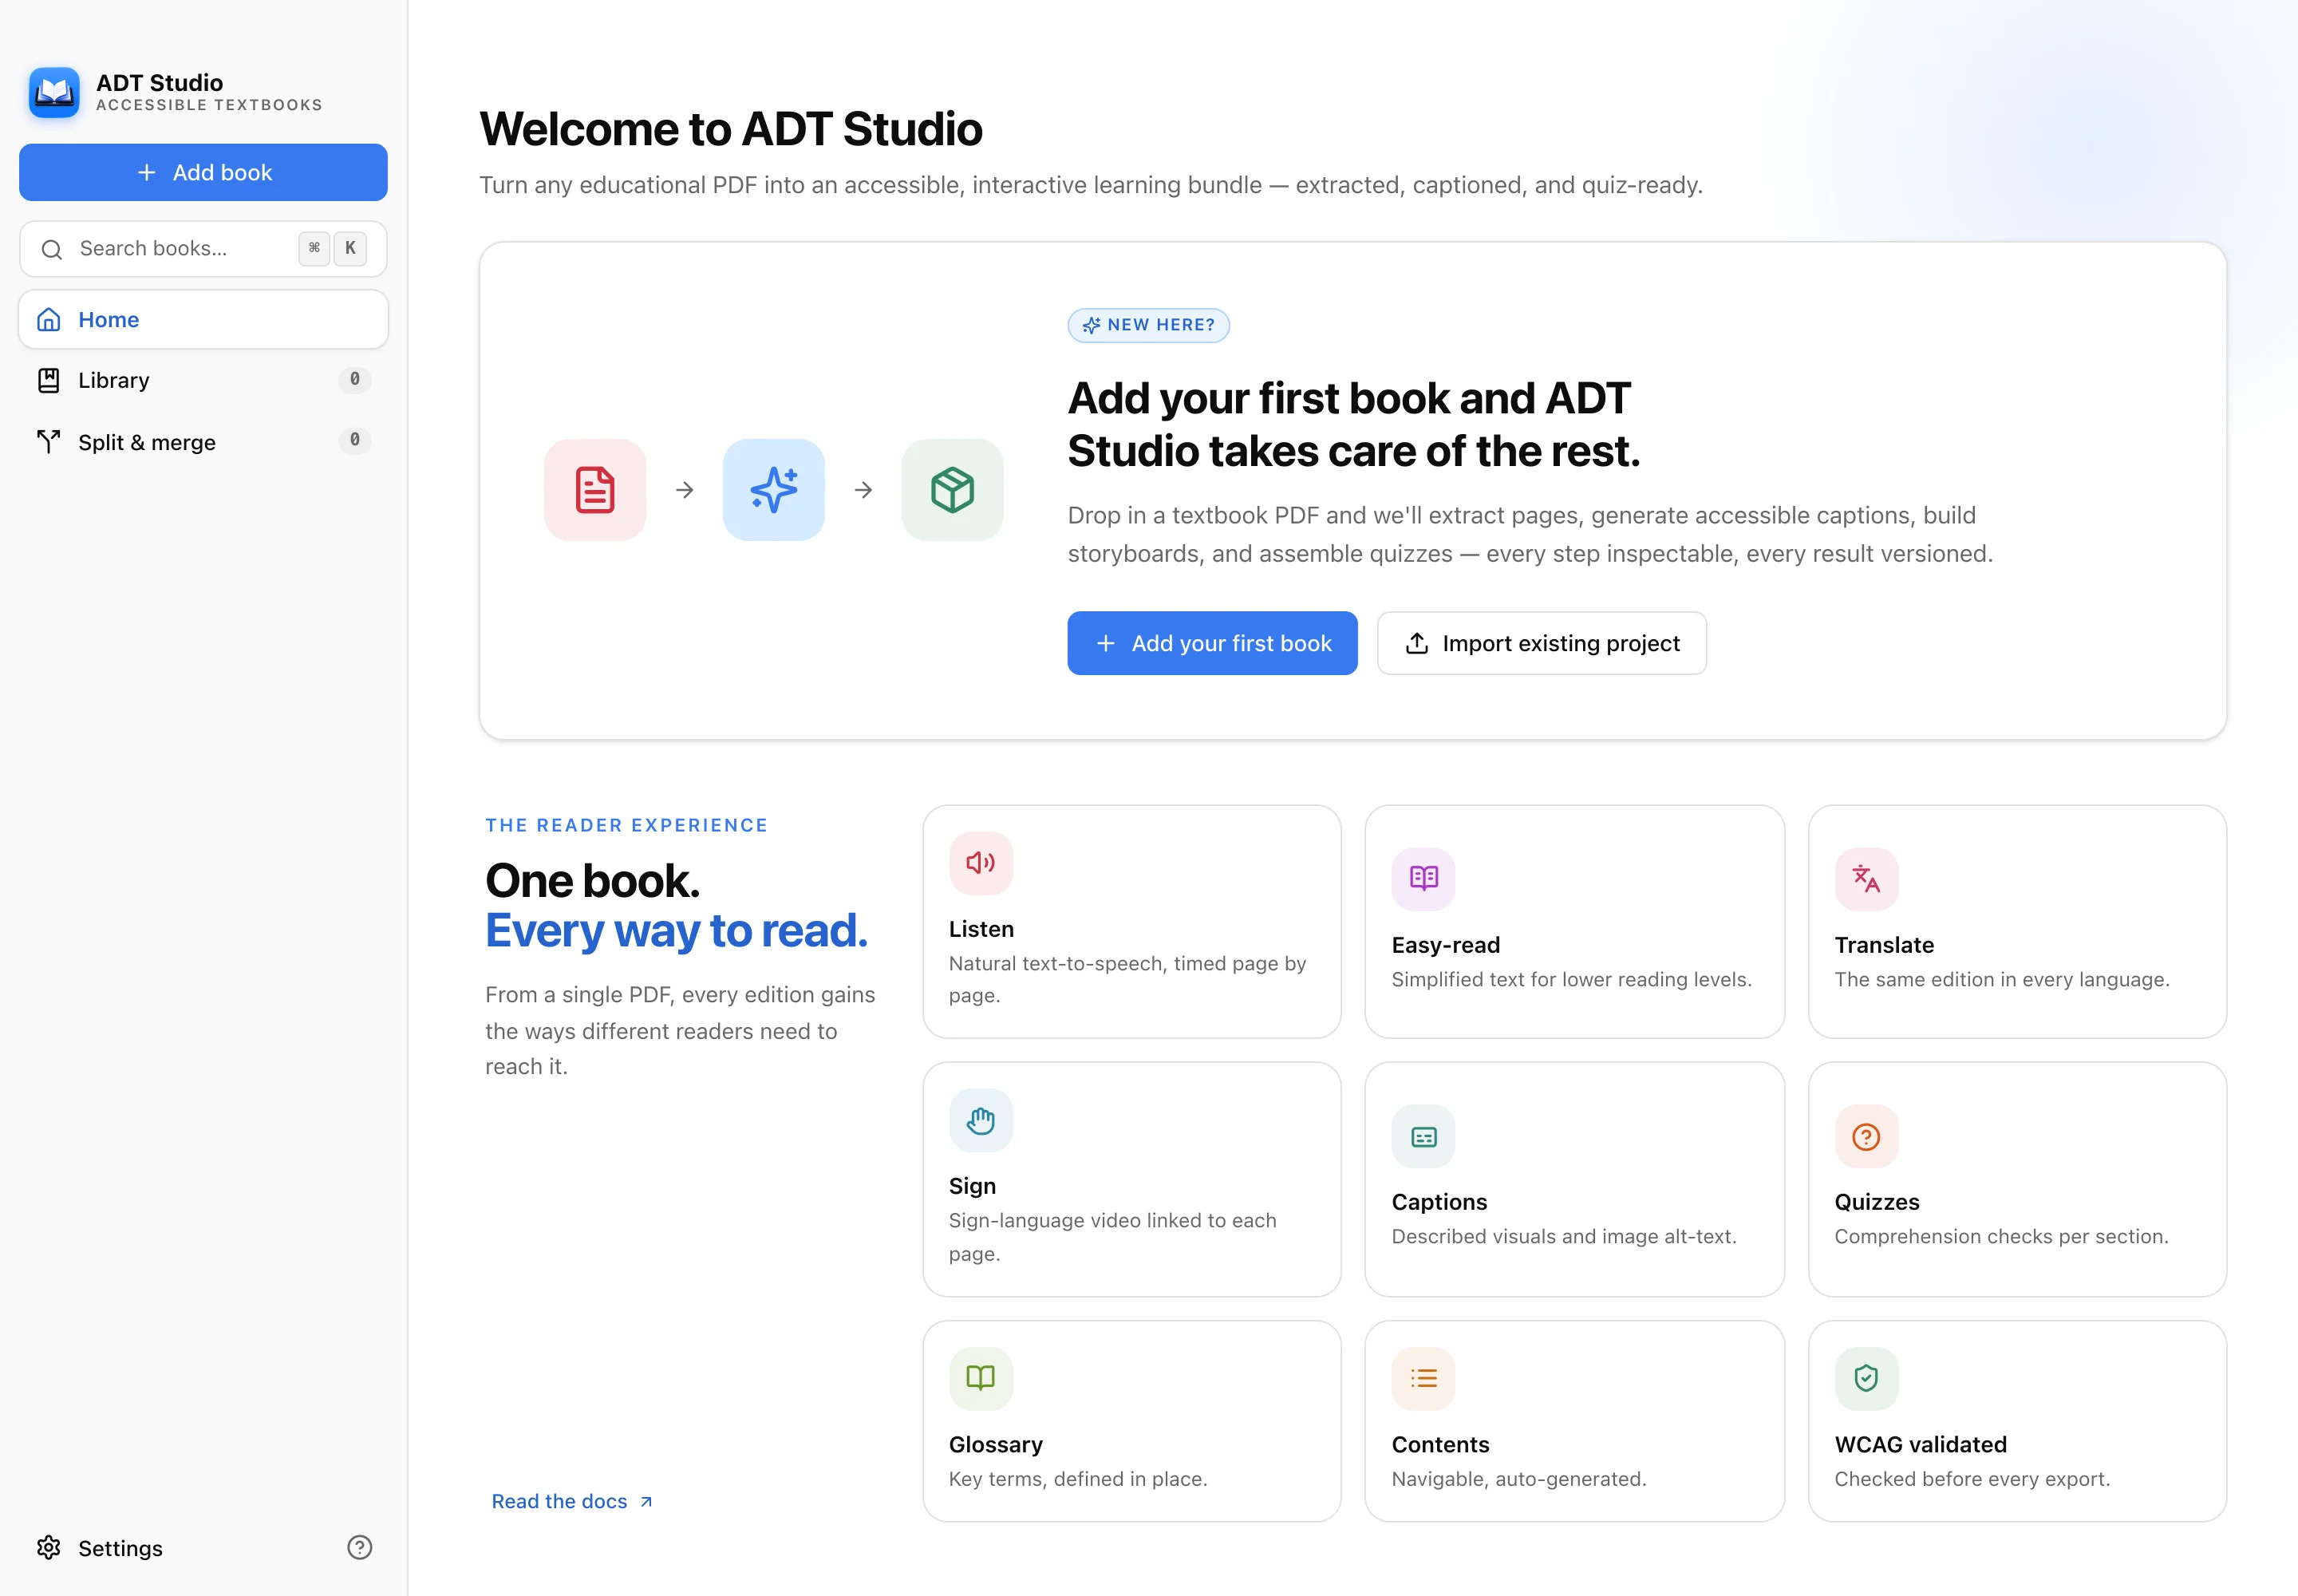2298x1596 pixels.
Task: Click the Split & merge branch icon
Action: tap(49, 441)
